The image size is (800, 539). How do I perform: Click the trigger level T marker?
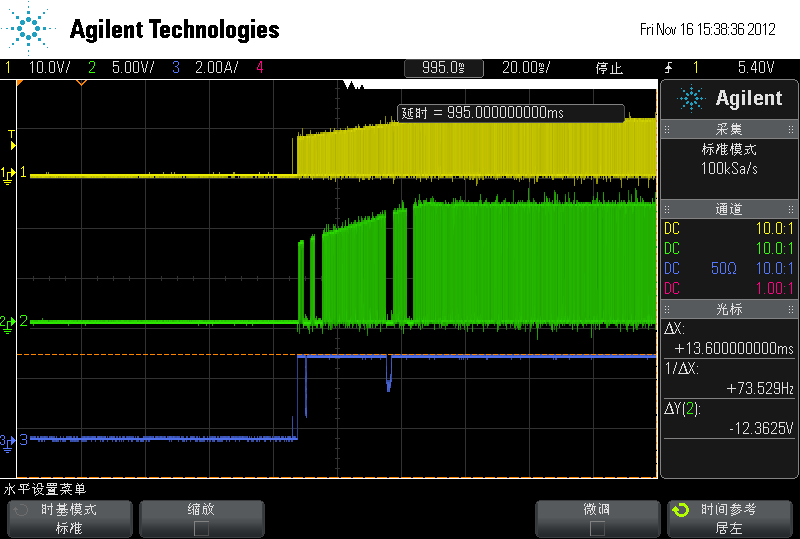12,140
